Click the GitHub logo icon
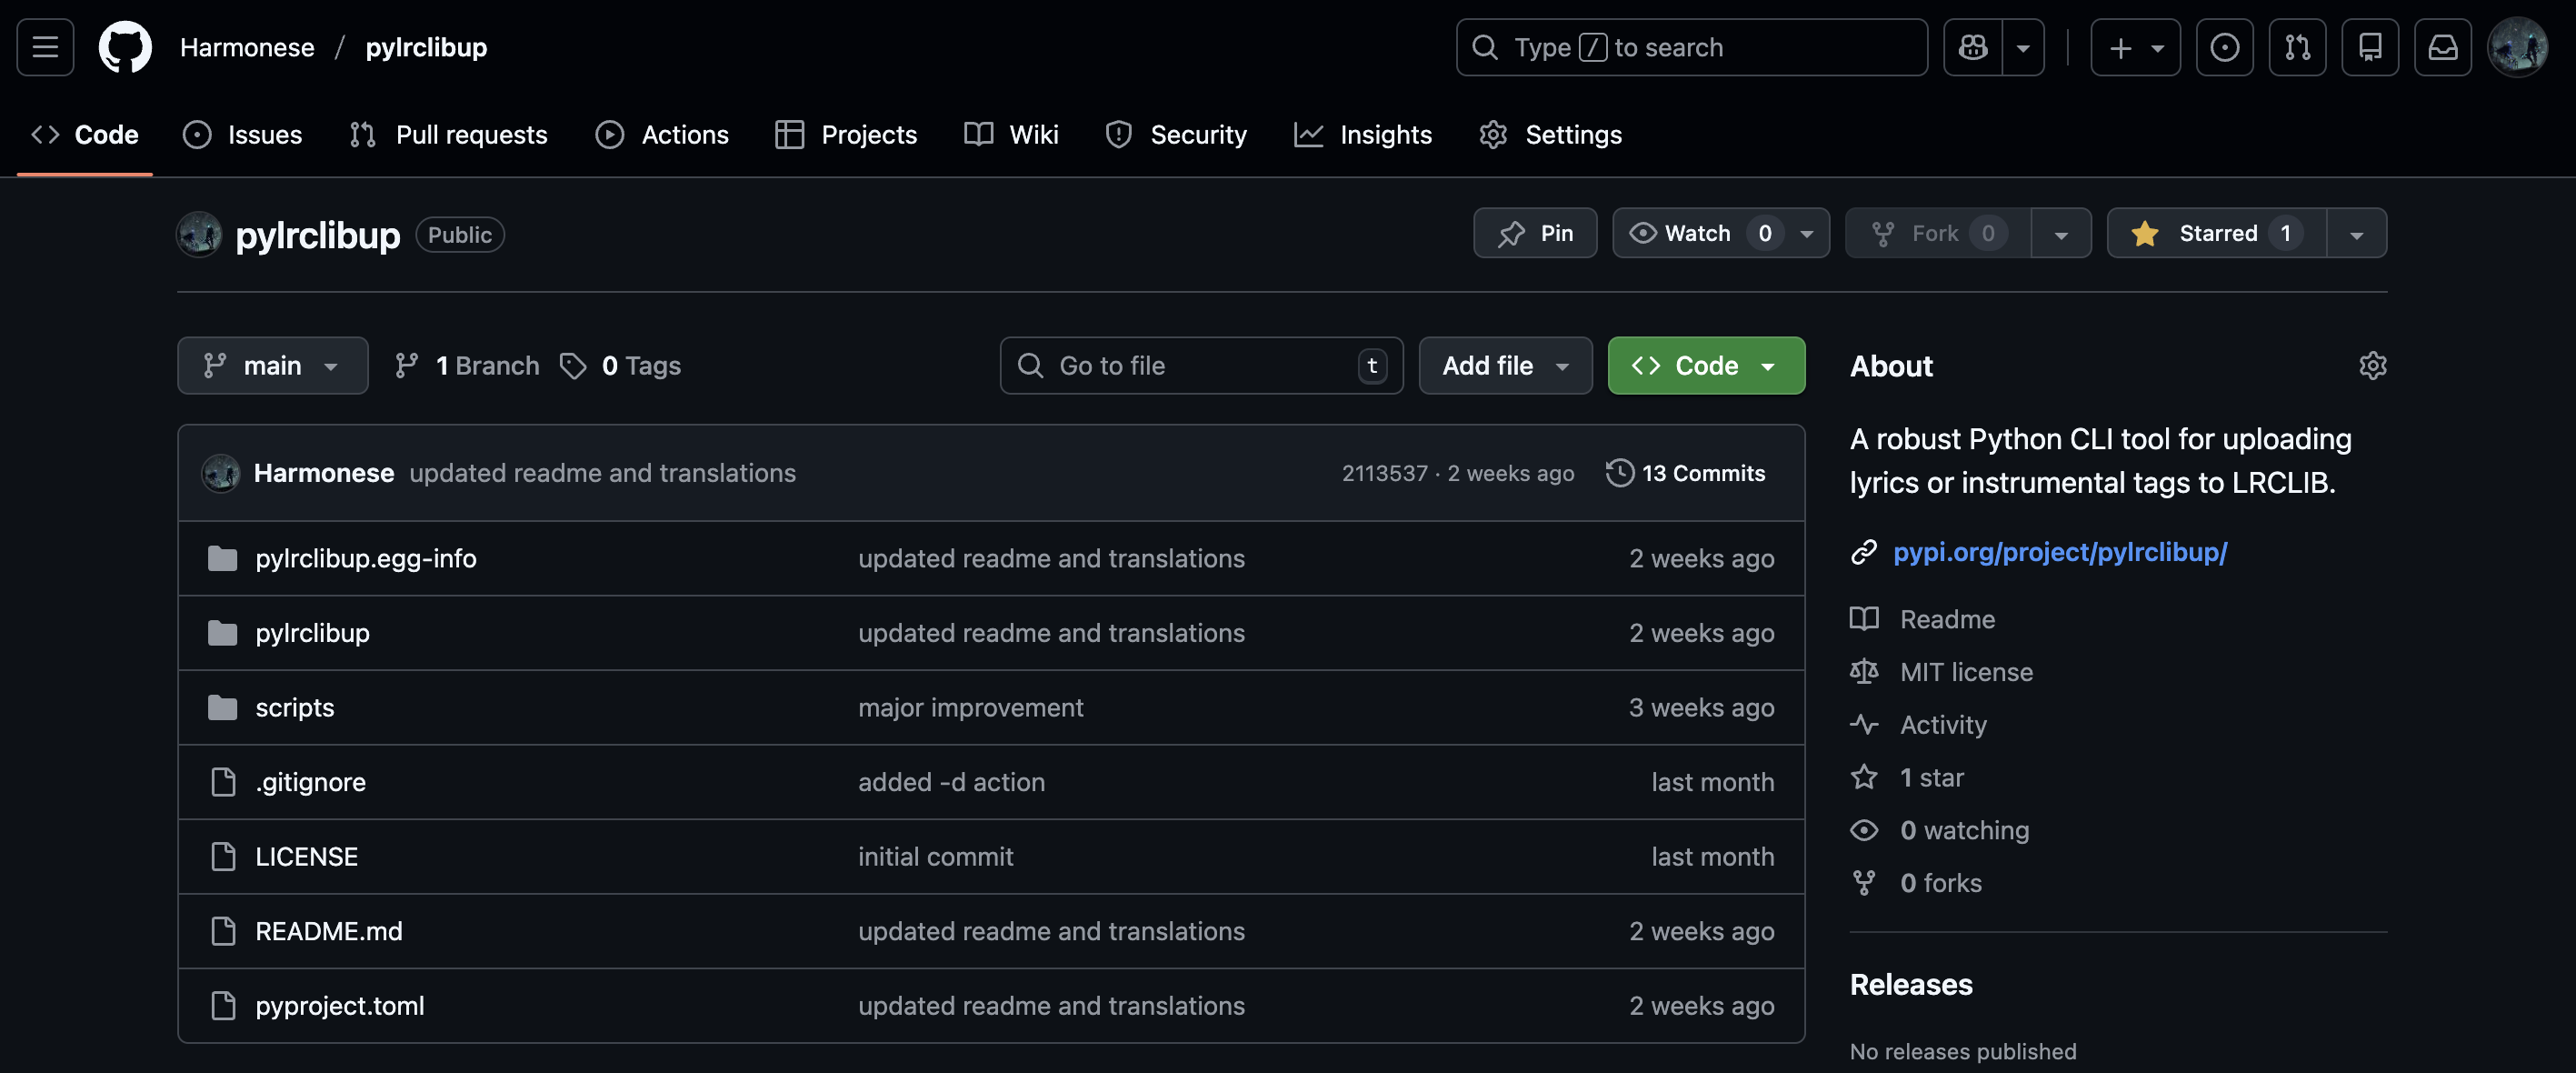The height and width of the screenshot is (1073, 2576). 125,47
